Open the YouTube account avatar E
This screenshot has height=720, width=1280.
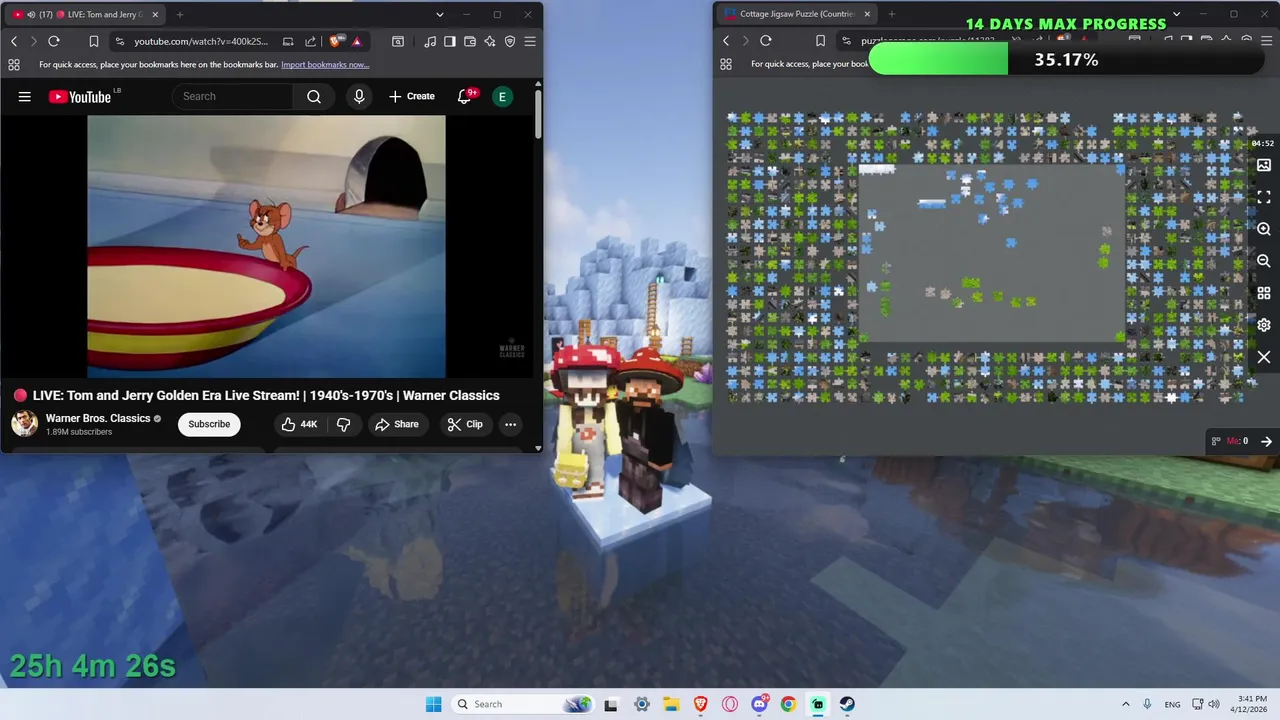click(502, 96)
